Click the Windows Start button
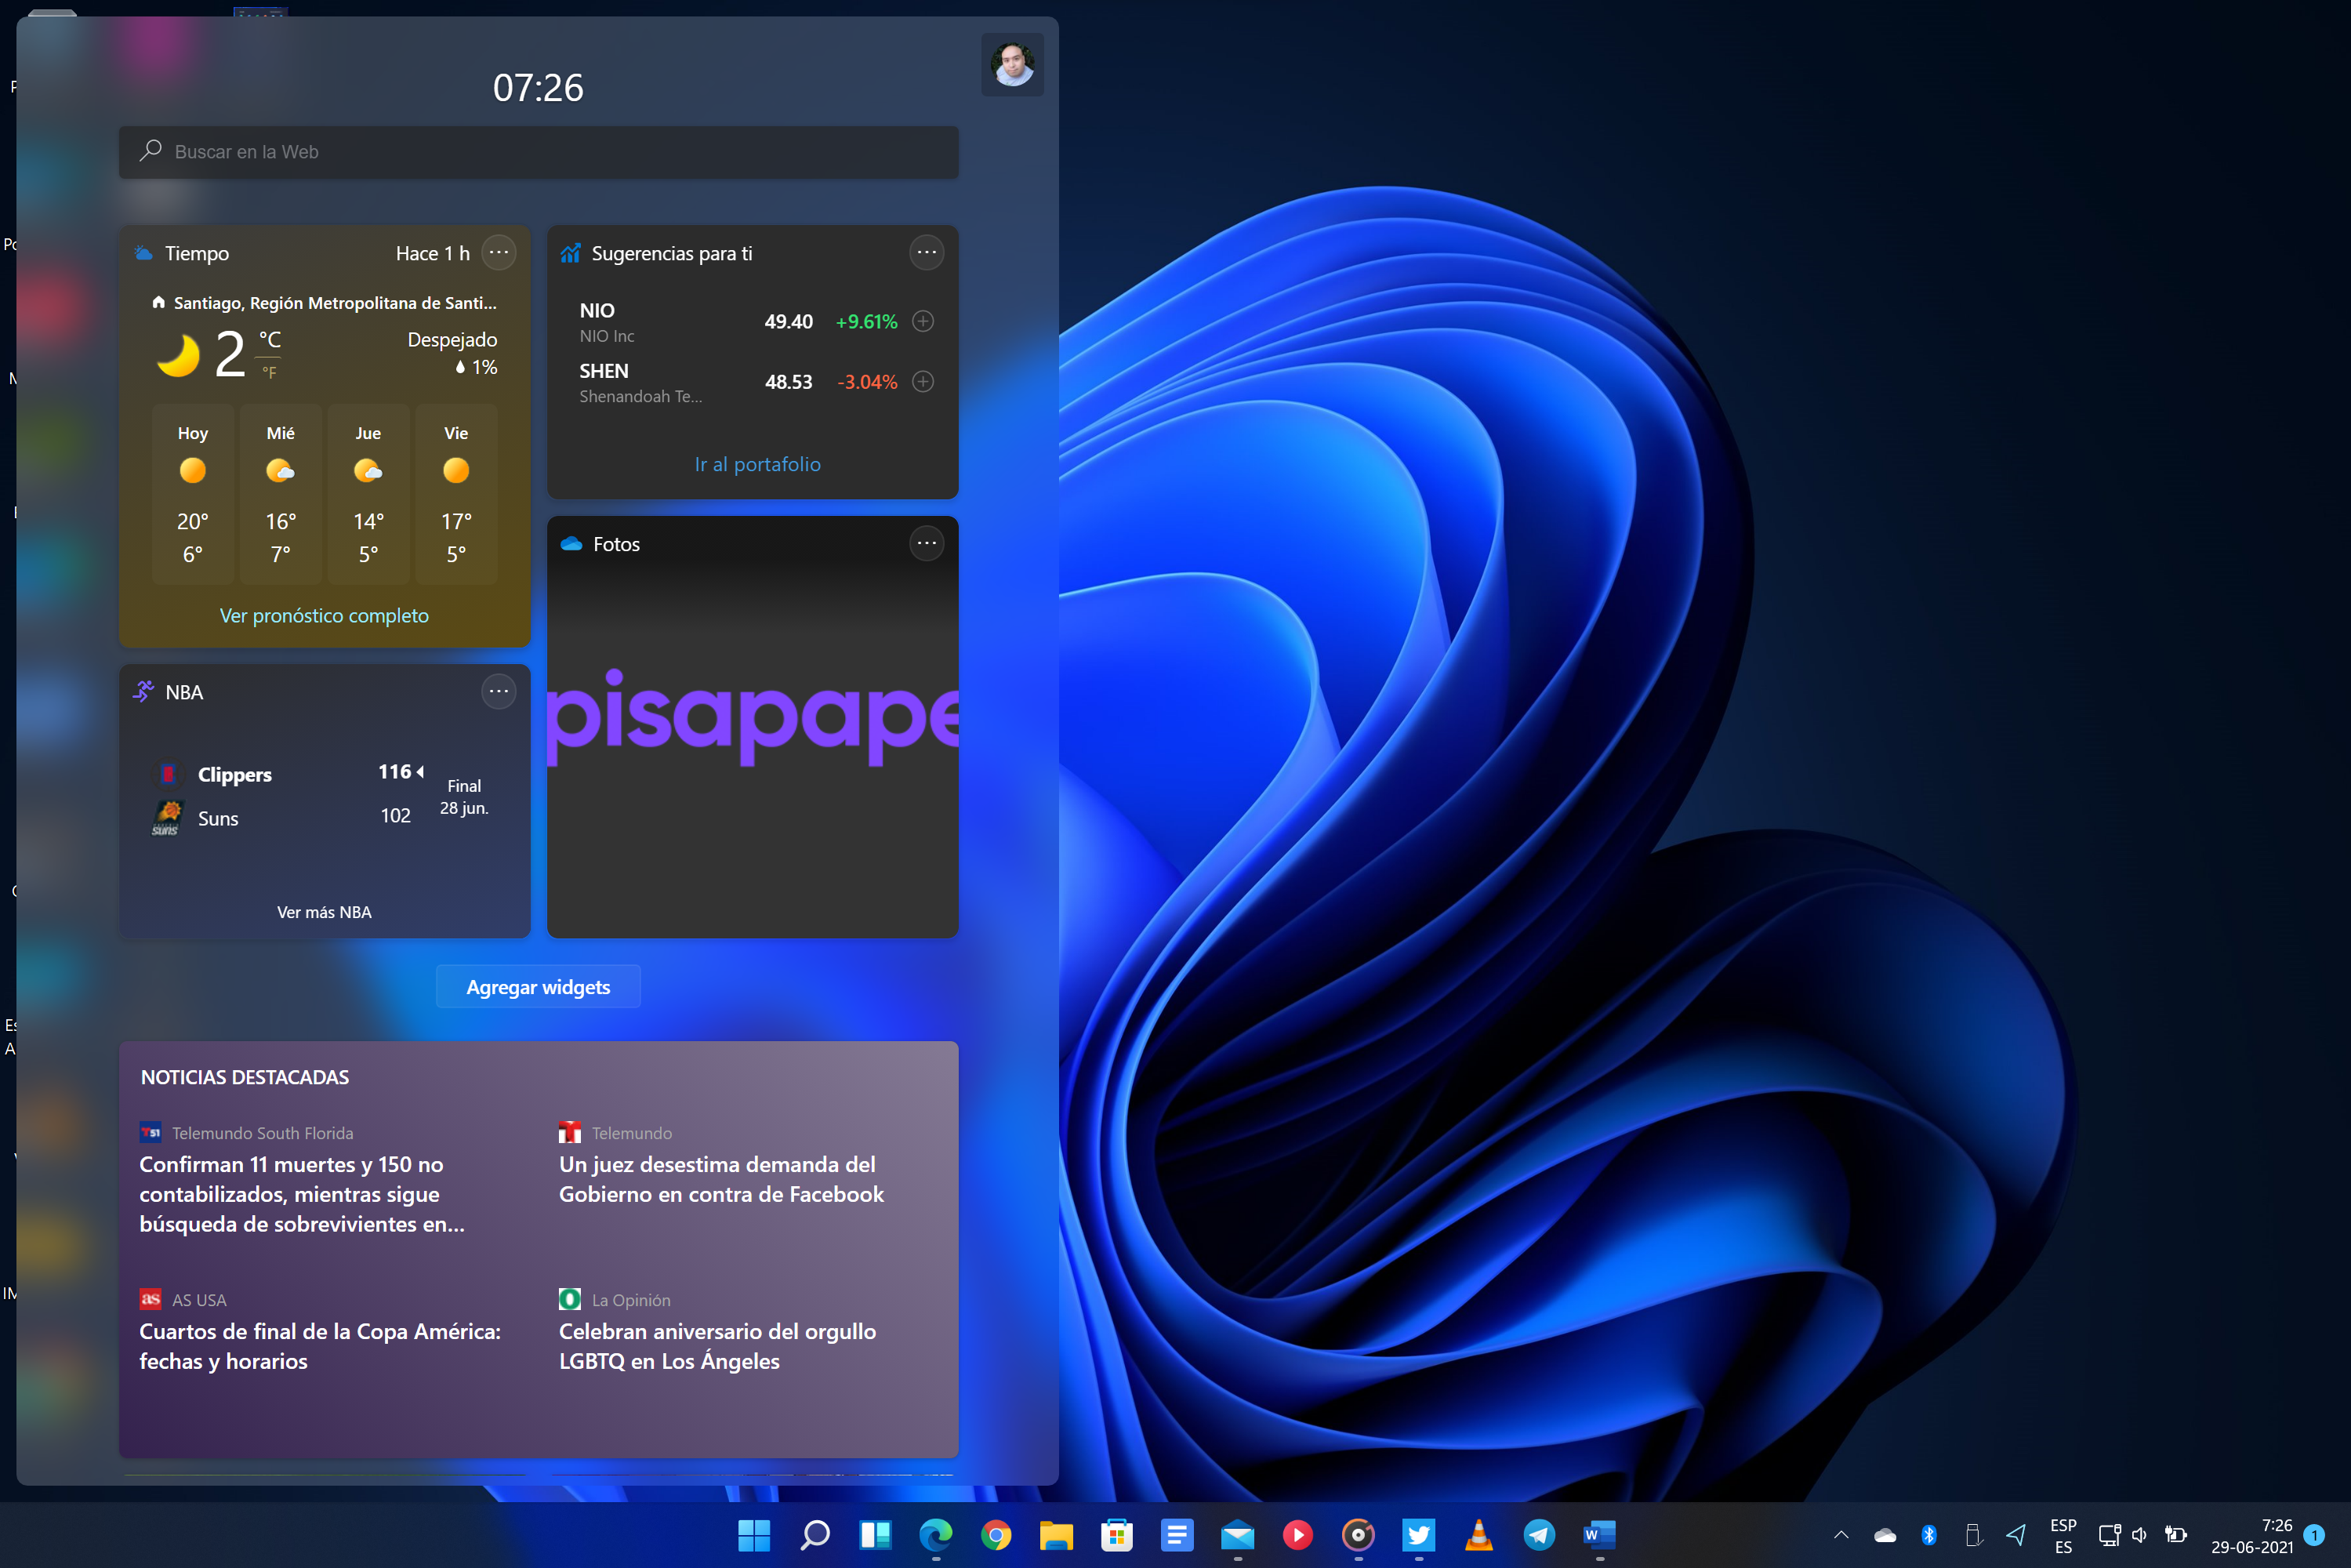The height and width of the screenshot is (1568, 2351). [x=754, y=1534]
